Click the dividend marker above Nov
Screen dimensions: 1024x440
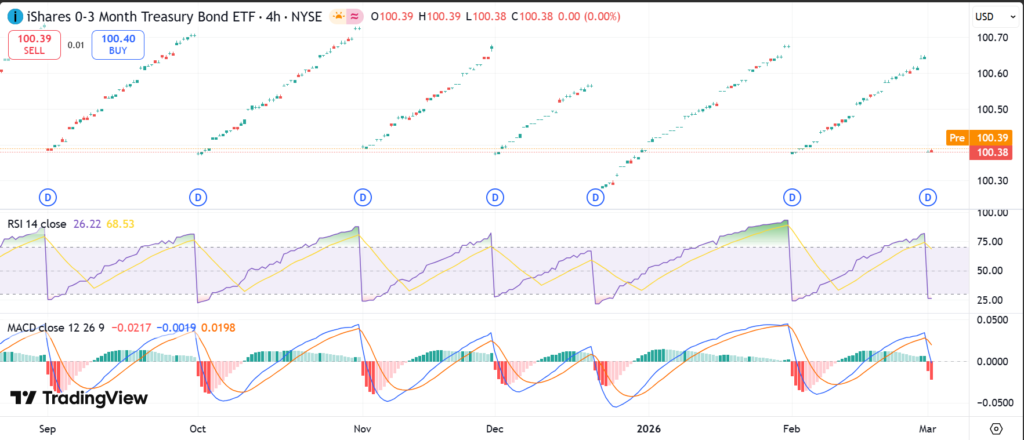coord(360,197)
